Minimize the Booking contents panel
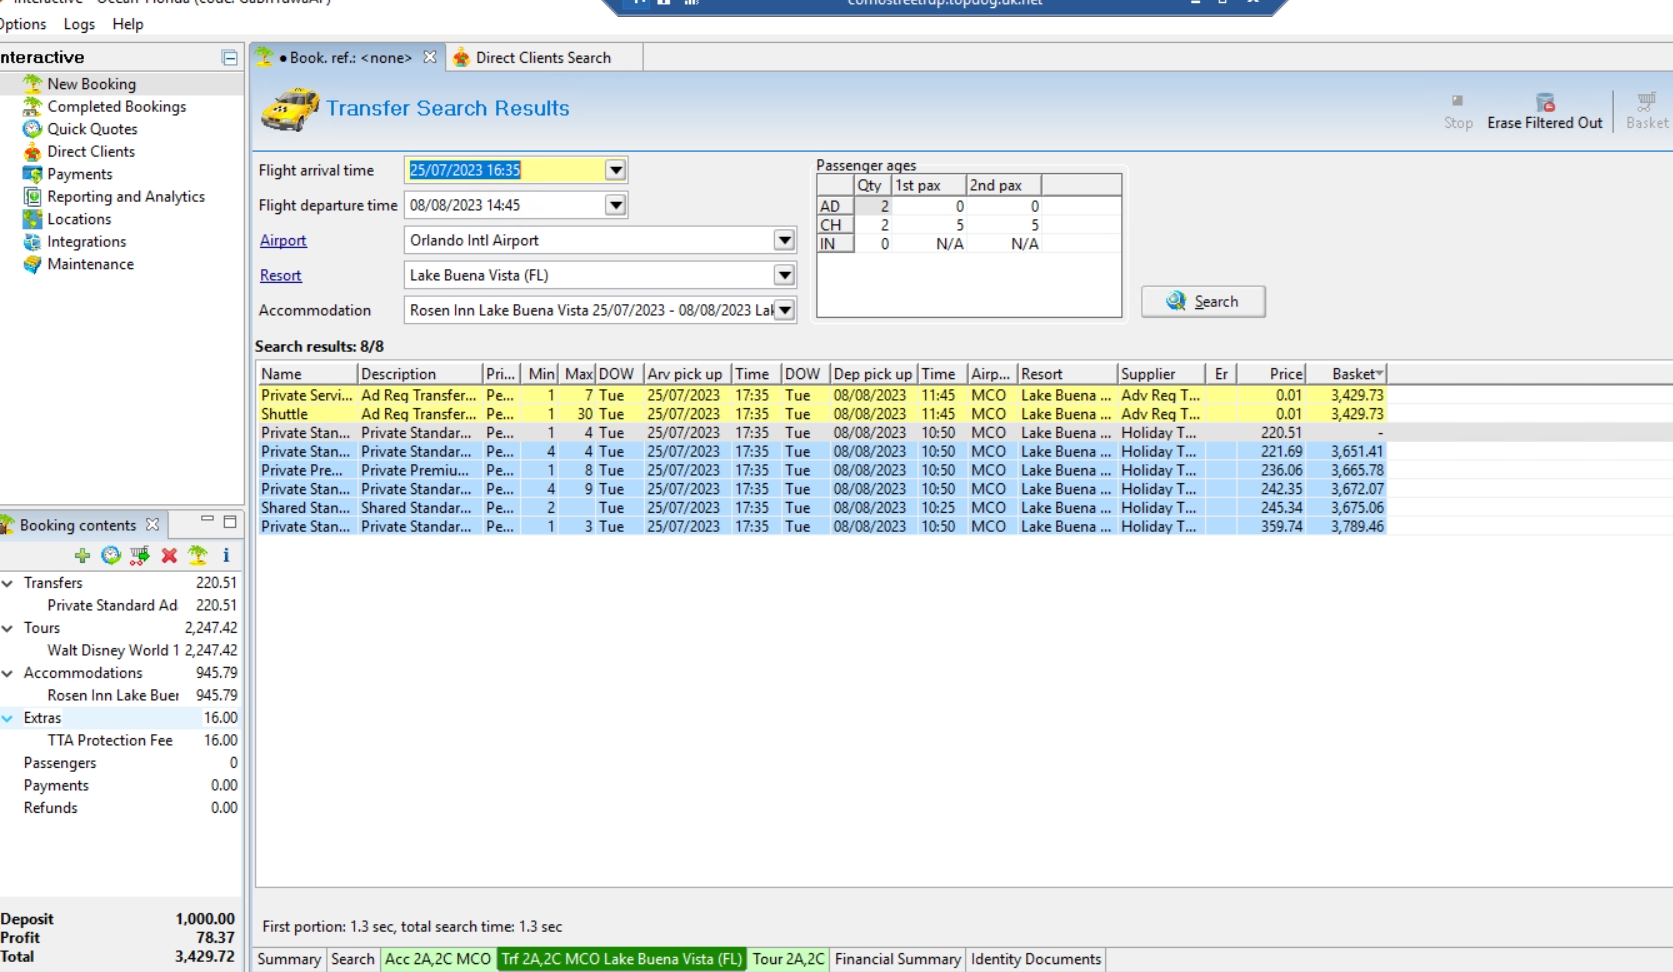 tap(207, 521)
